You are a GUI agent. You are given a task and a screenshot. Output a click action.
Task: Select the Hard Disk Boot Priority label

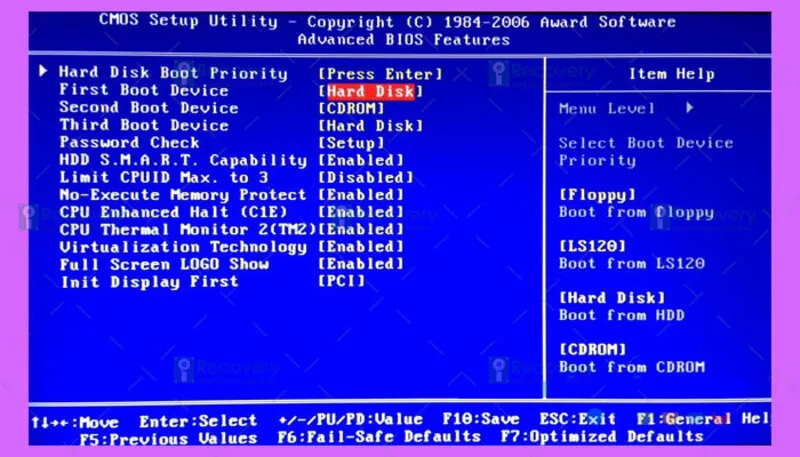(173, 73)
